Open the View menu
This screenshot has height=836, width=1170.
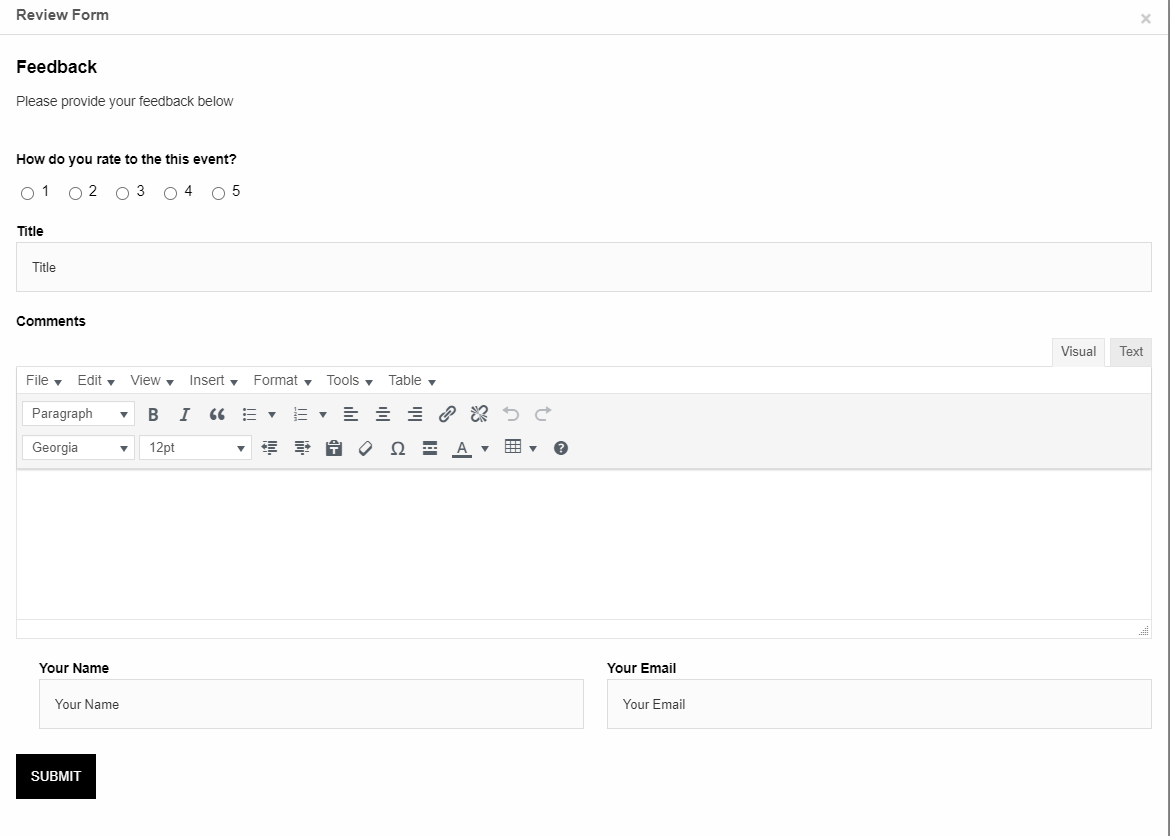coord(151,381)
